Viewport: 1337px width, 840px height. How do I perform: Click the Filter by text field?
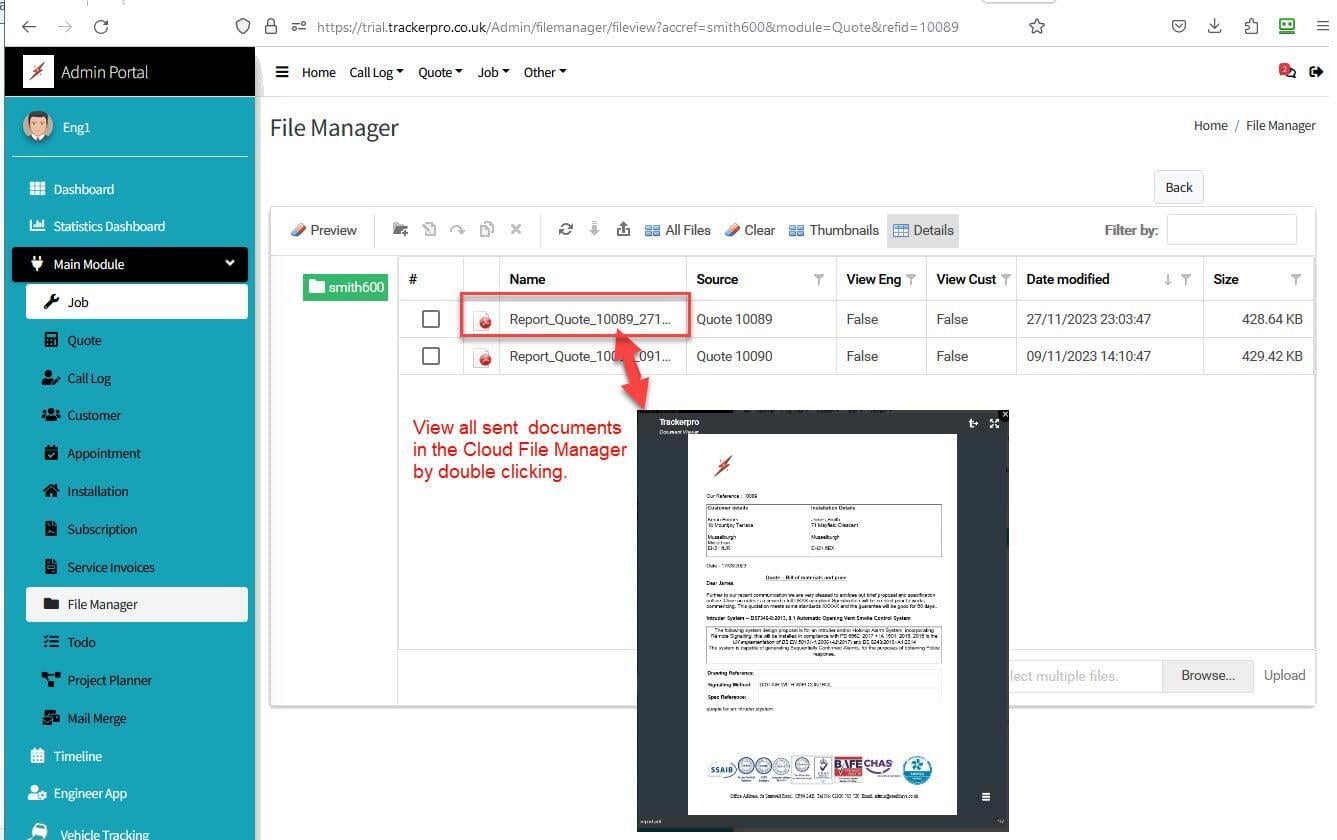pyautogui.click(x=1231, y=229)
